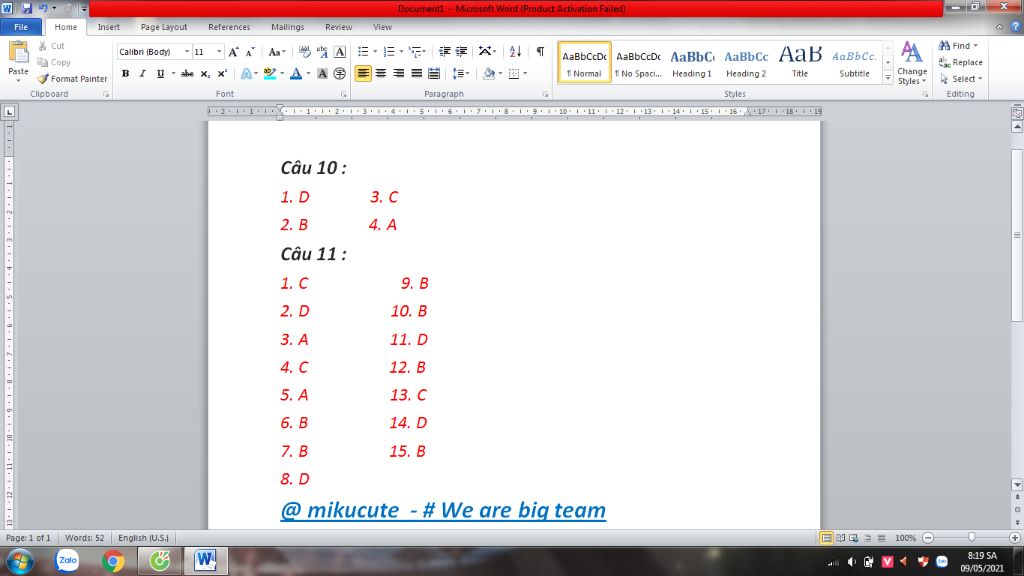This screenshot has width=1024, height=576.
Task: Apply the Title style
Action: 800,63
